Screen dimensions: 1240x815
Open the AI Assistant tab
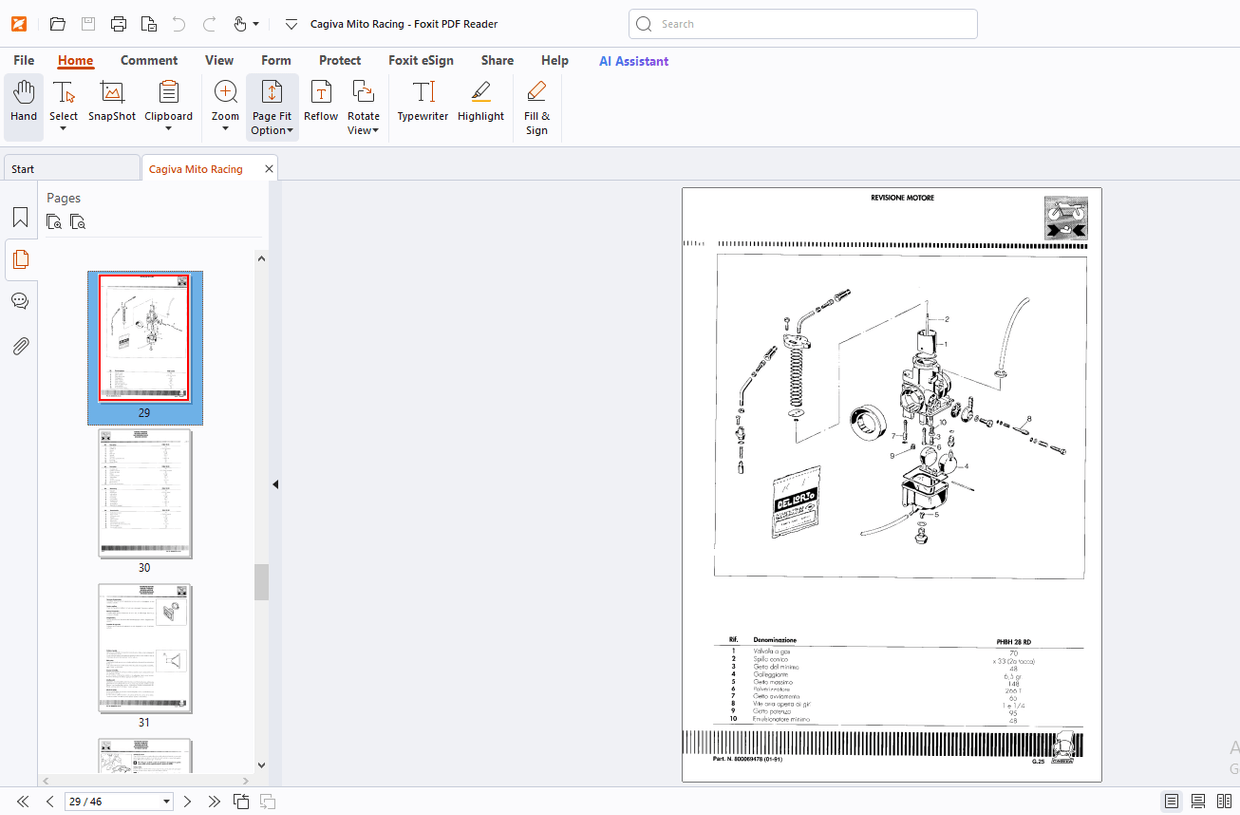point(633,61)
